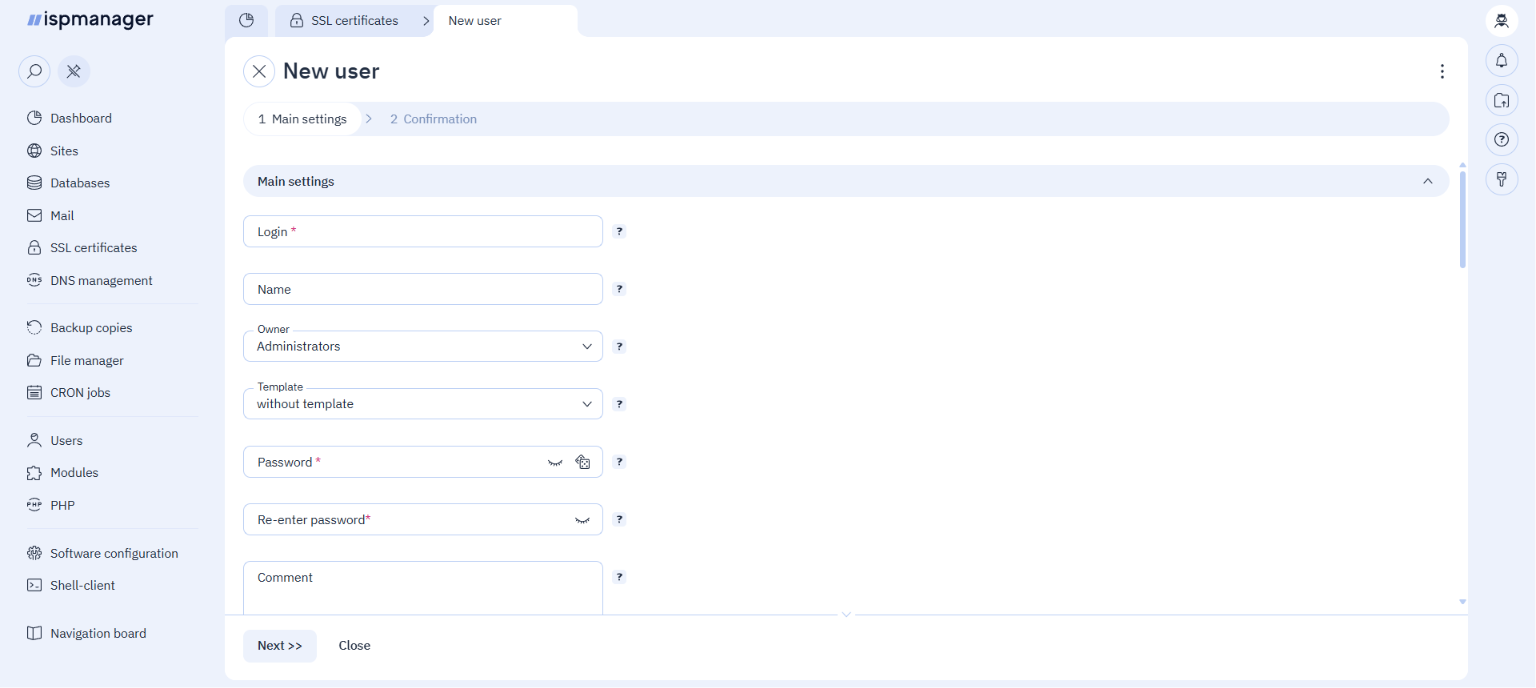Click the Shell-client terminal icon
The image size is (1536, 688).
35,585
